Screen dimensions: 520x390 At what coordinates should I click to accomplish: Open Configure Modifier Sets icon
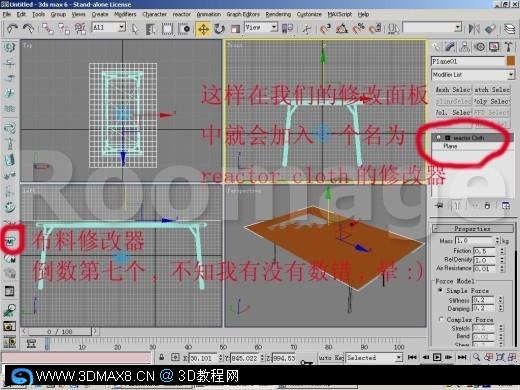[x=506, y=206]
